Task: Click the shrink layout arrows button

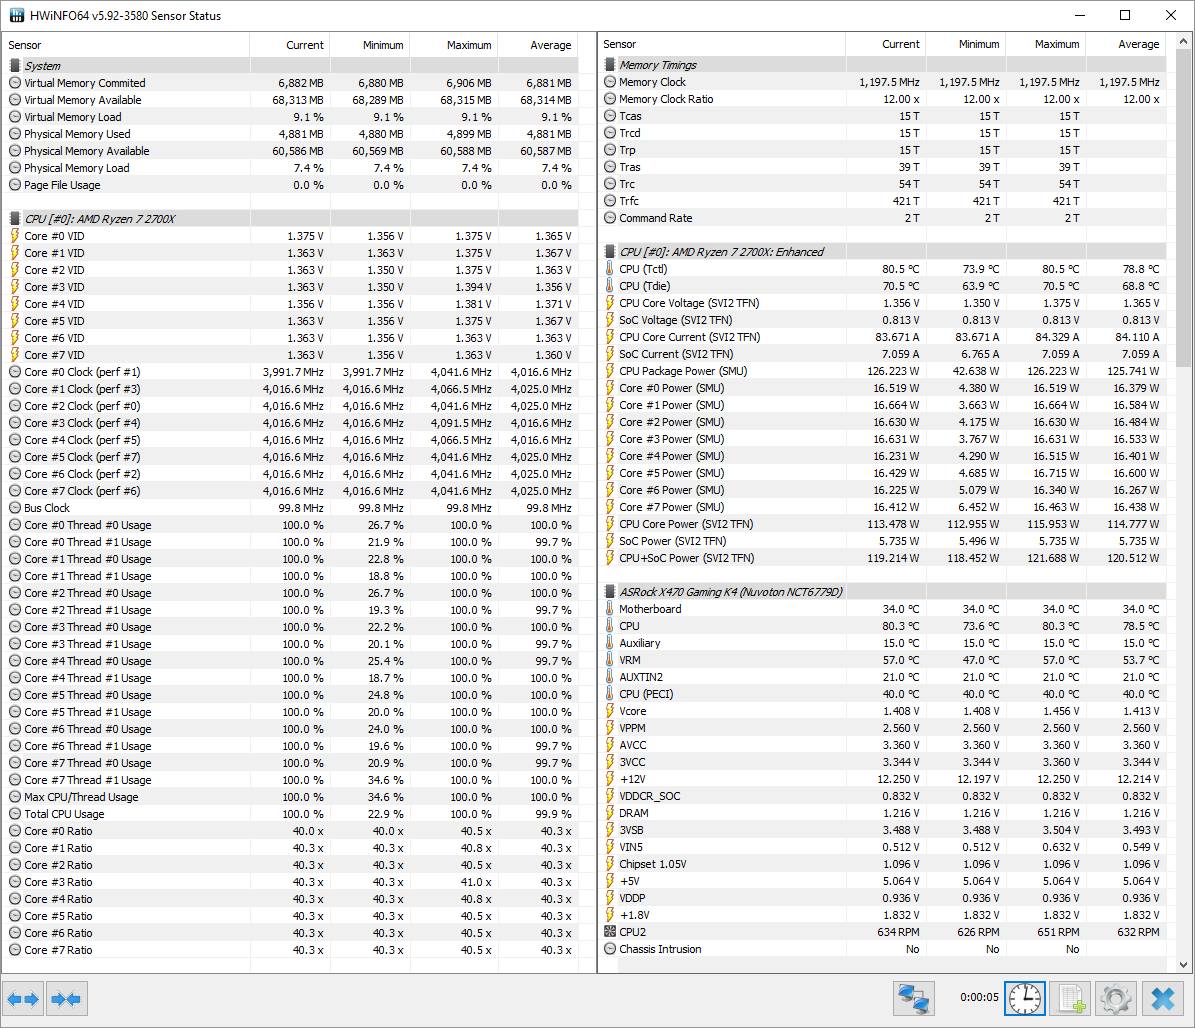Action: (67, 998)
